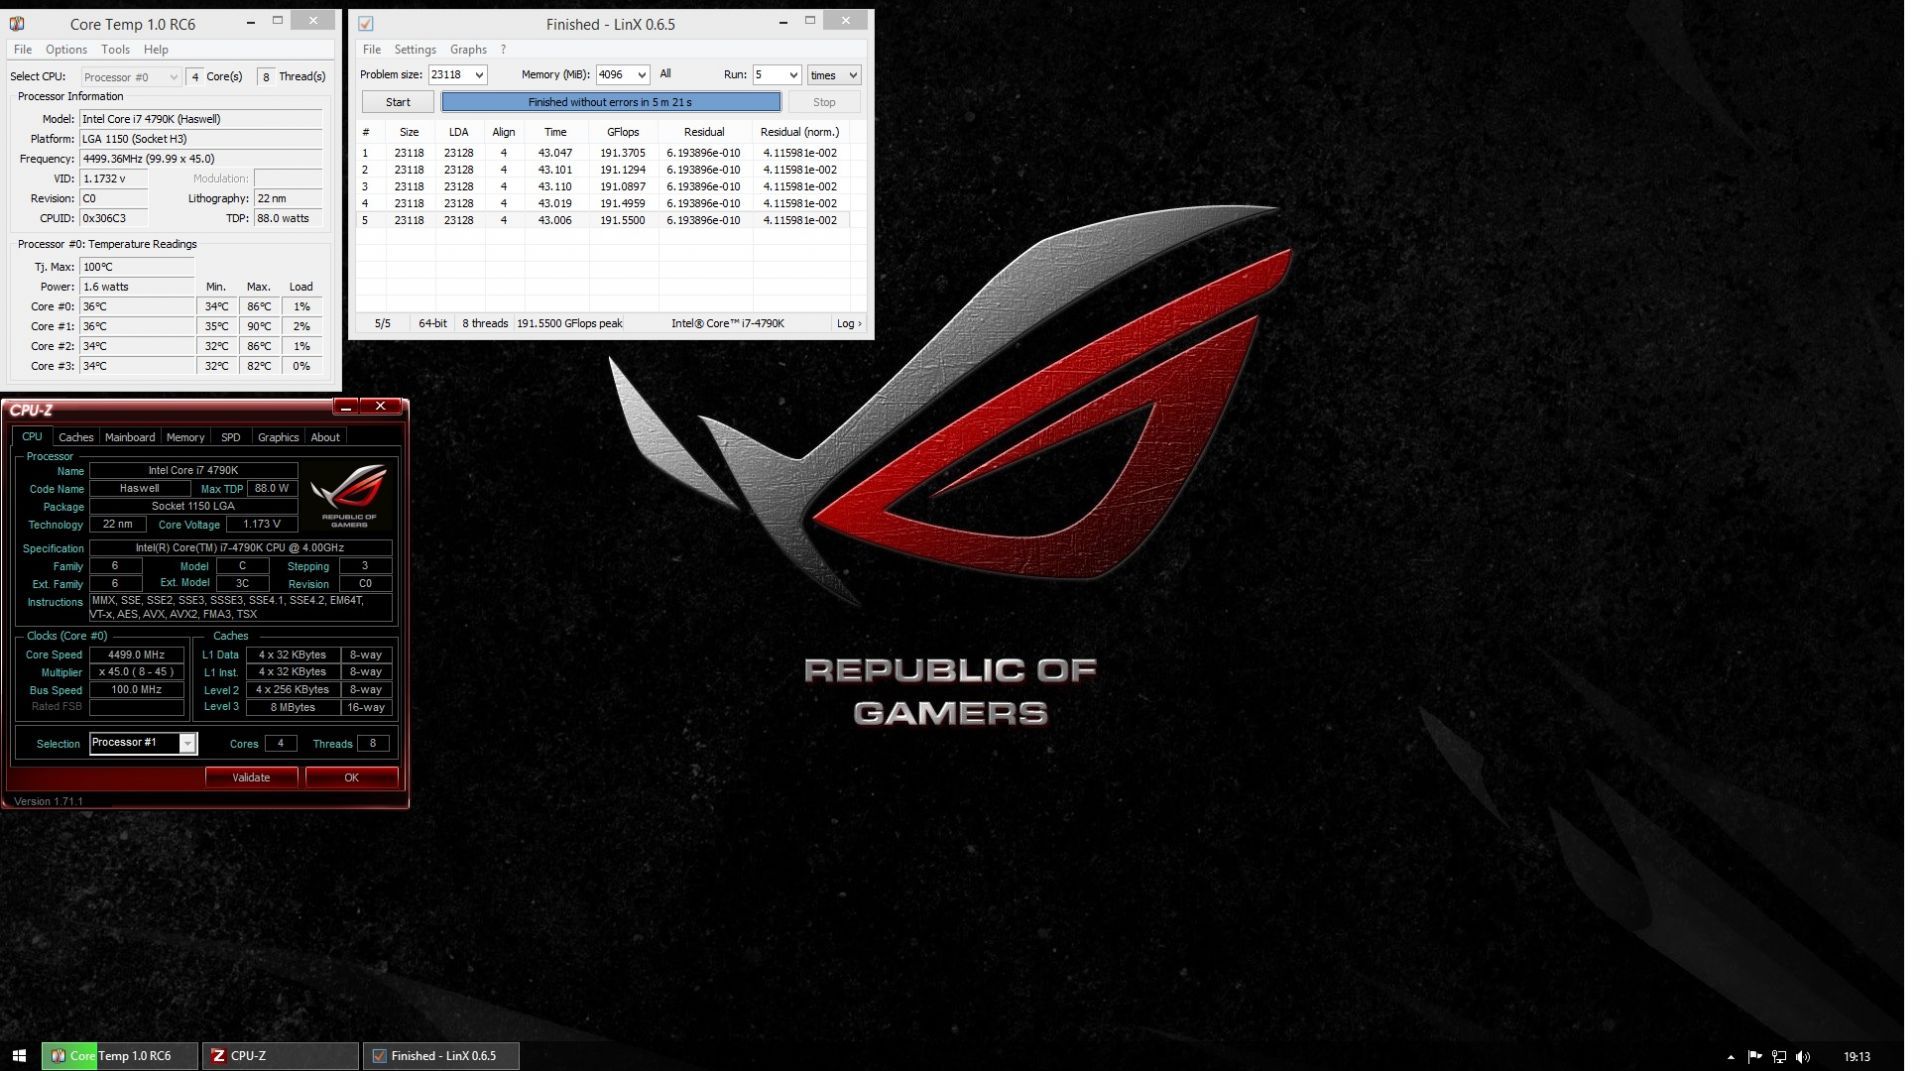Click the Core Temp title bar icon
Screen dimensions: 1920x1071
point(17,23)
